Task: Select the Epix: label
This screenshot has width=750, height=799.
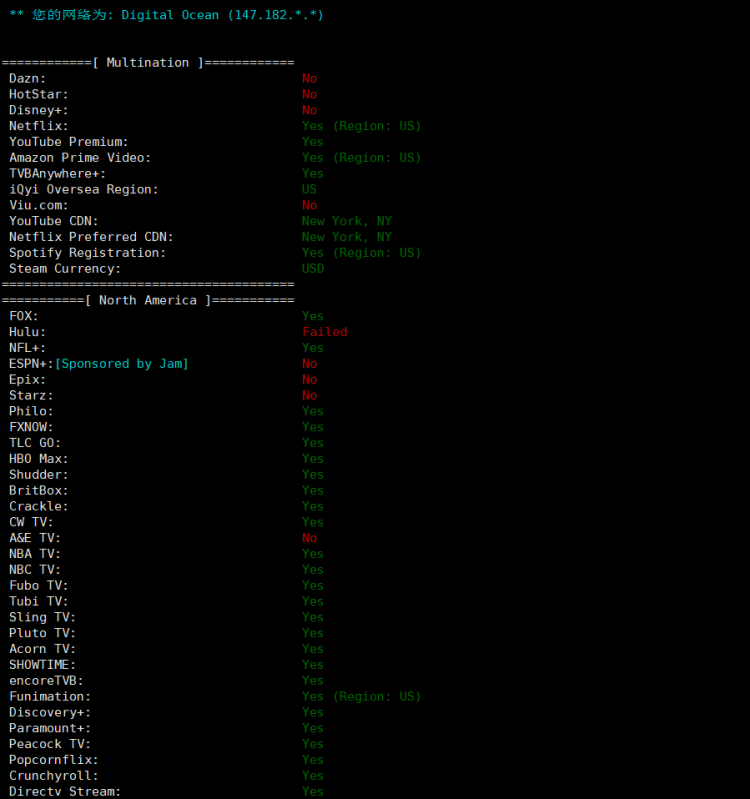Action: pos(28,380)
